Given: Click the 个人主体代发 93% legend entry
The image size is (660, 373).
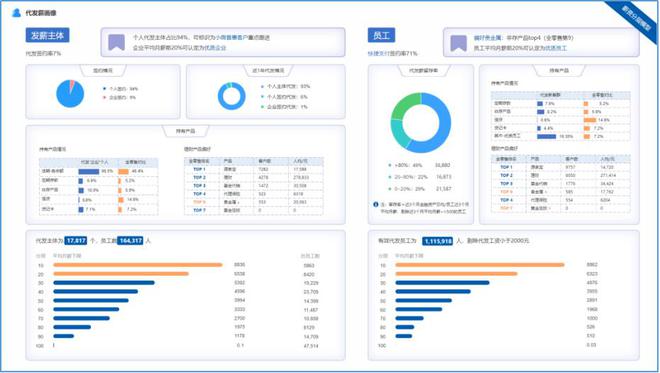Looking at the screenshot, I should click(x=285, y=86).
